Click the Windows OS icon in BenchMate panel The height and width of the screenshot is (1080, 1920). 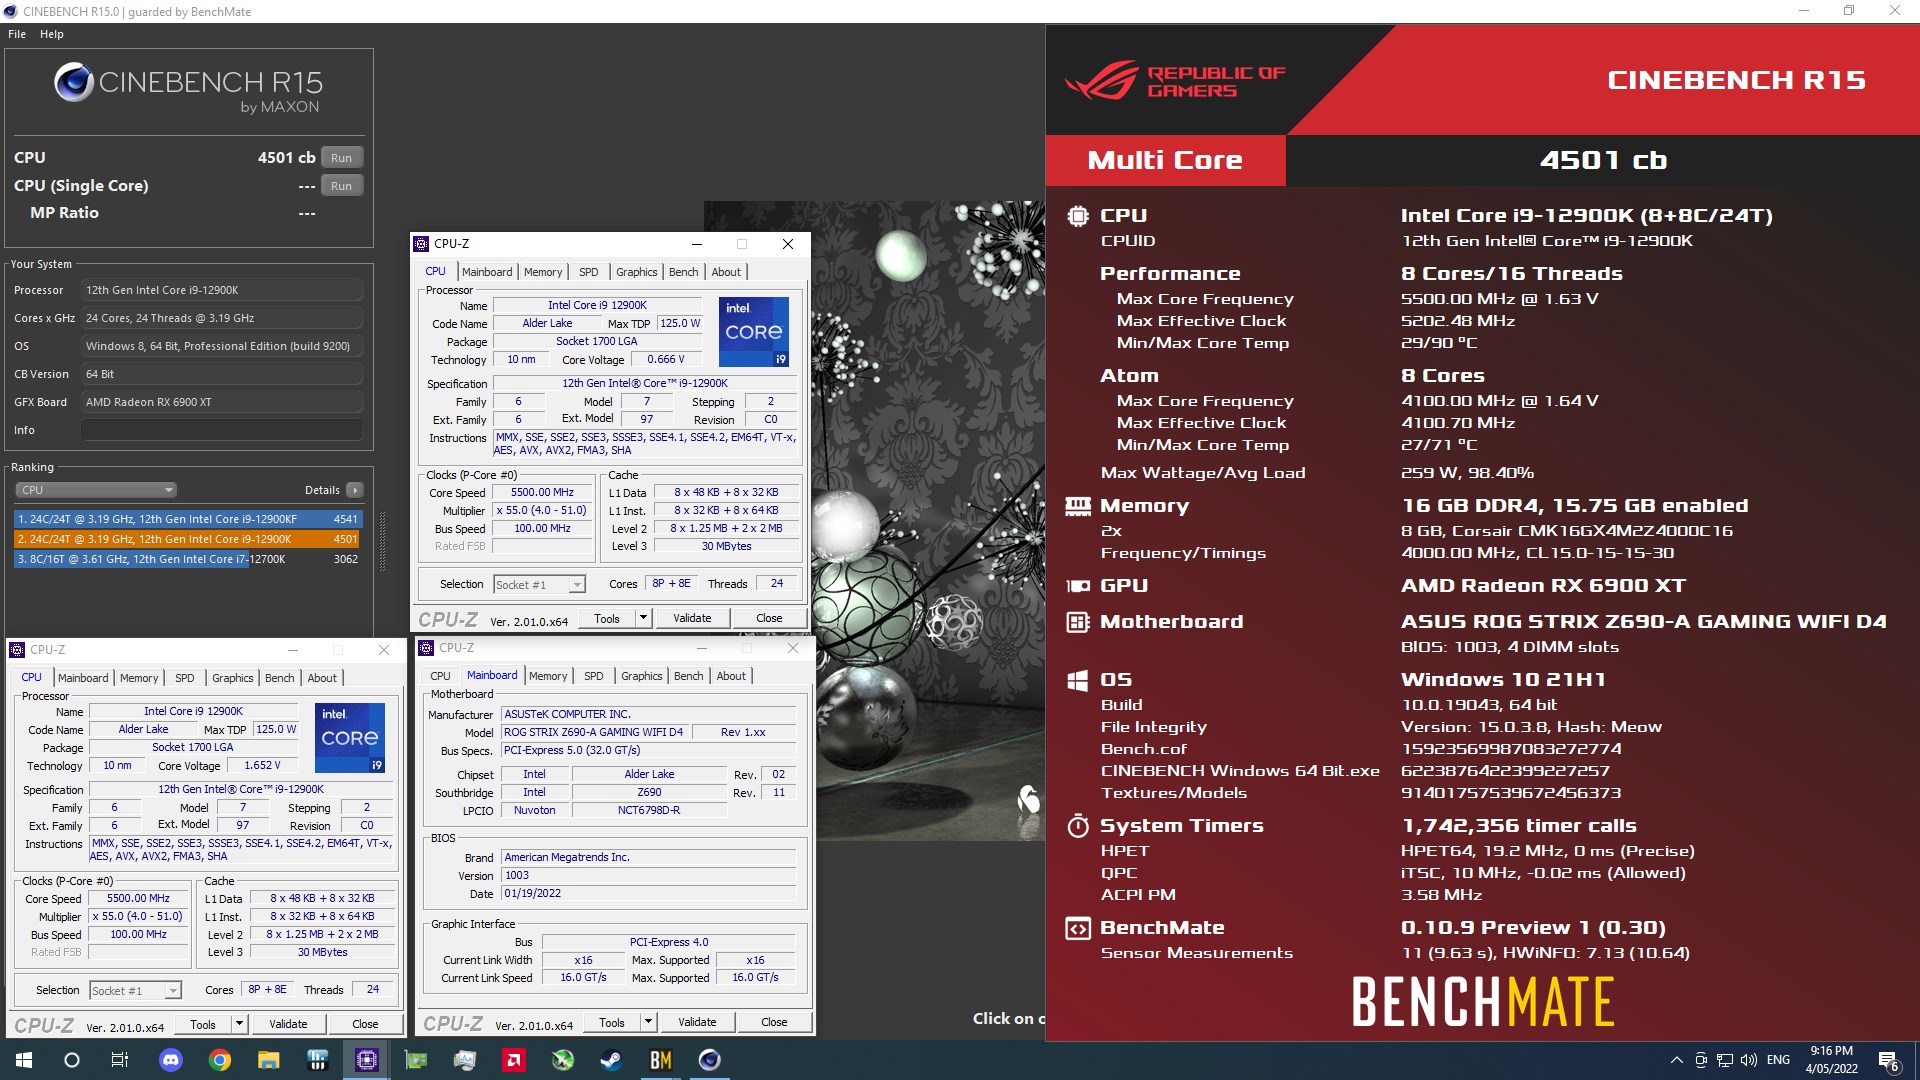(x=1078, y=680)
